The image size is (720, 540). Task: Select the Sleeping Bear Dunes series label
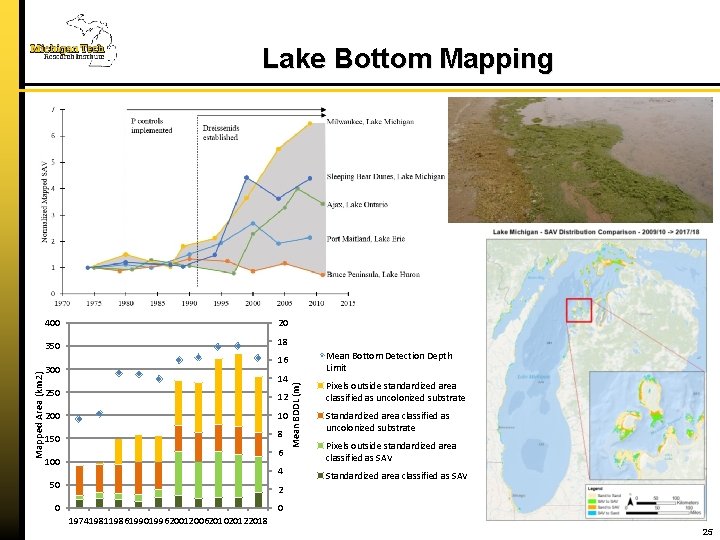(386, 176)
